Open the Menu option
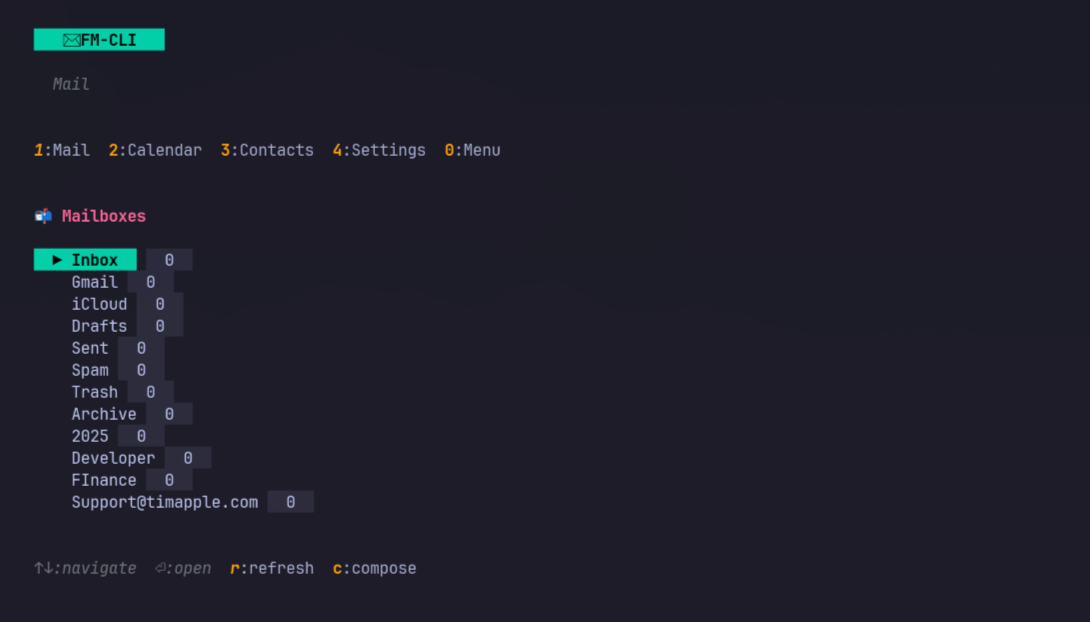This screenshot has height=622, width=1090. tap(473, 150)
